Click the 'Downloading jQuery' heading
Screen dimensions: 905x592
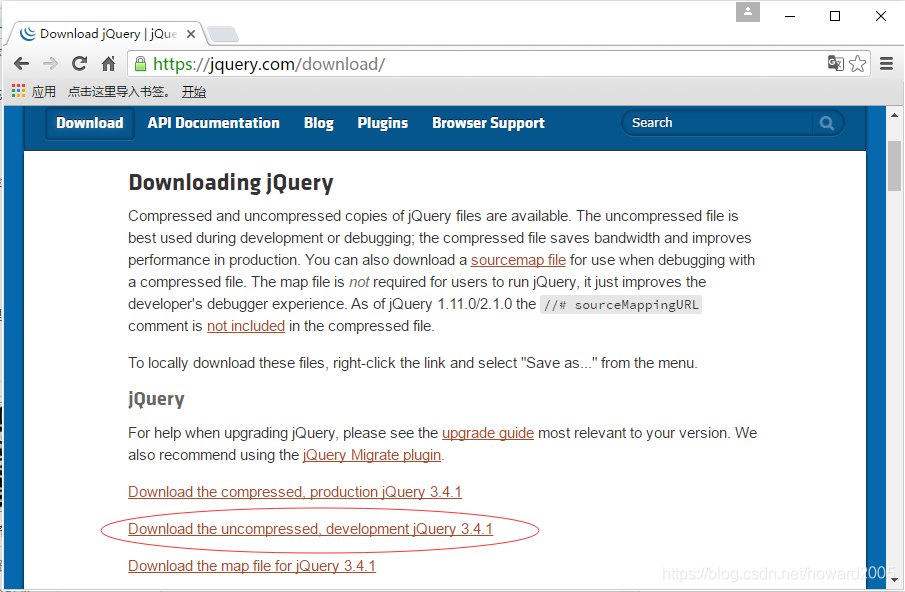point(231,183)
